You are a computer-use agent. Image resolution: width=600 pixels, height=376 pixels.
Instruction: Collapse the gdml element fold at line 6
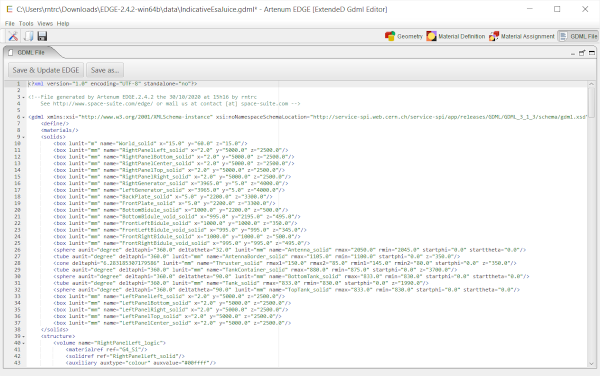(x=24, y=117)
